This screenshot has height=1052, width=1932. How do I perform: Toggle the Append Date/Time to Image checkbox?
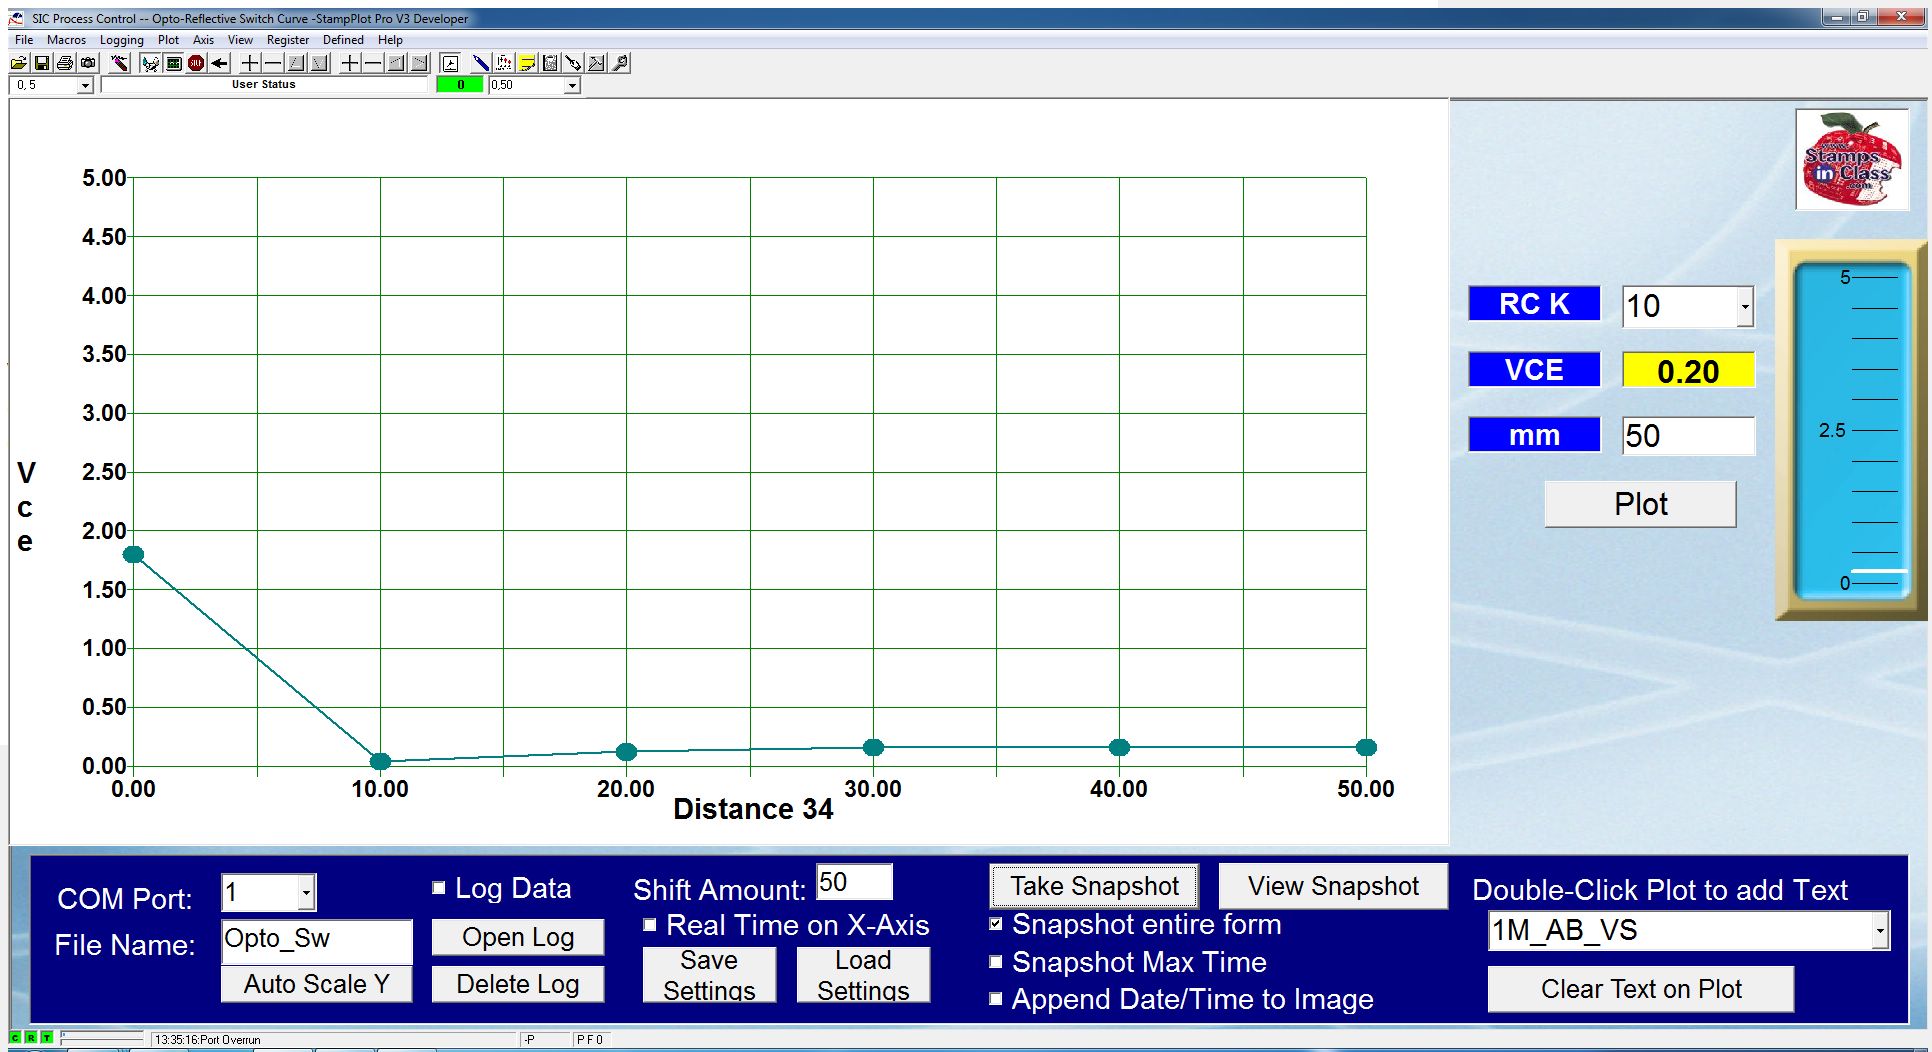coord(995,998)
